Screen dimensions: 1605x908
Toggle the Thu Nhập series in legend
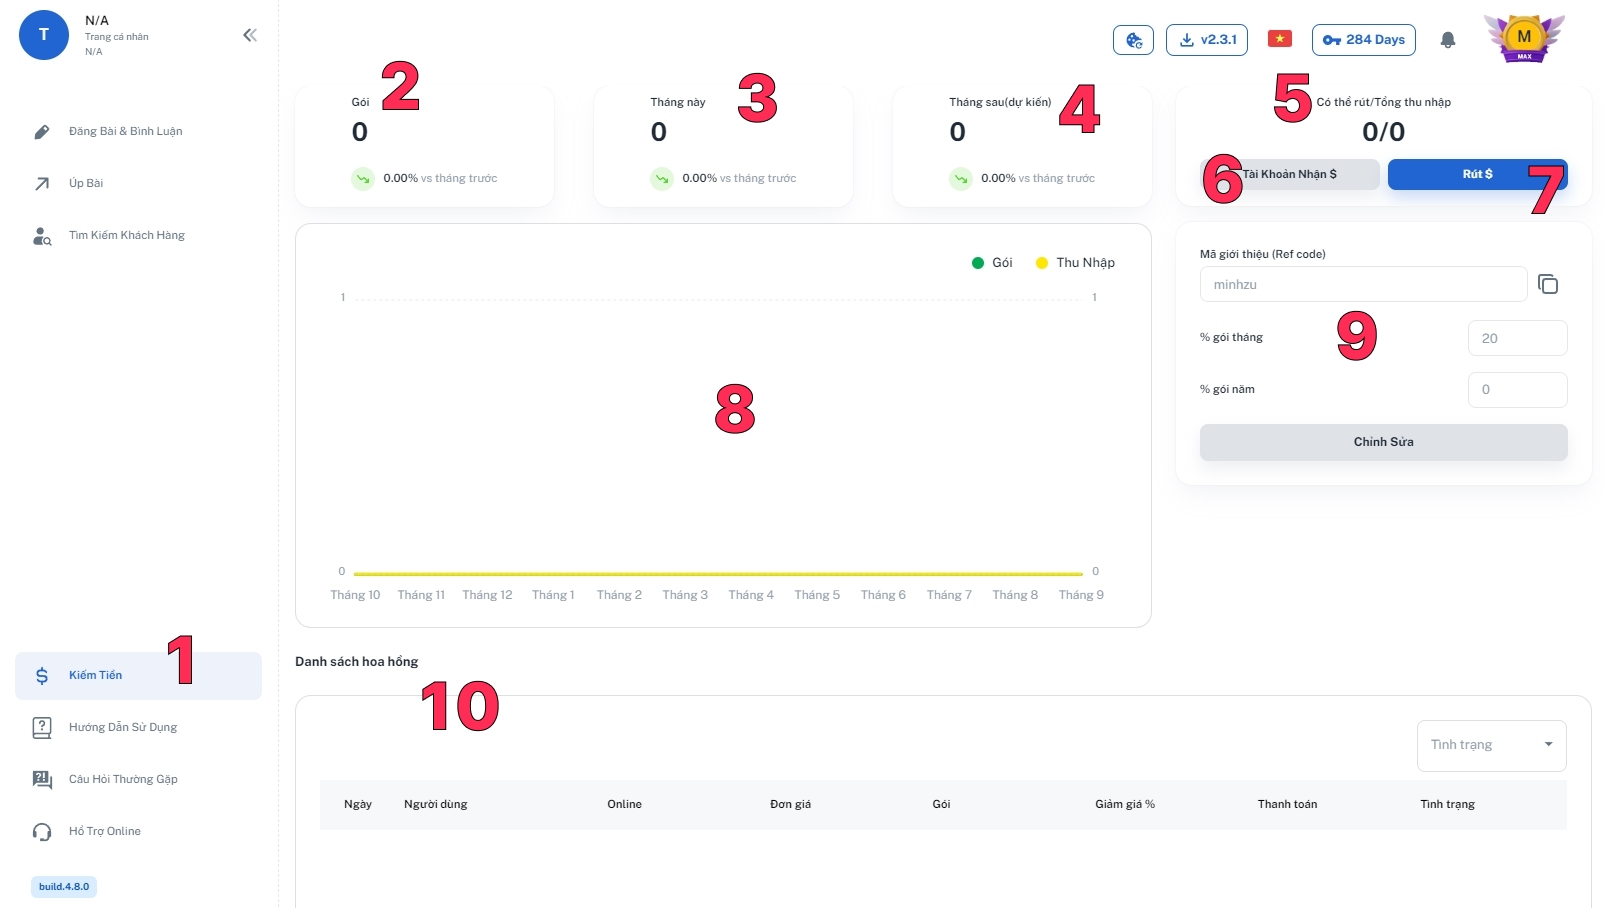point(1075,263)
